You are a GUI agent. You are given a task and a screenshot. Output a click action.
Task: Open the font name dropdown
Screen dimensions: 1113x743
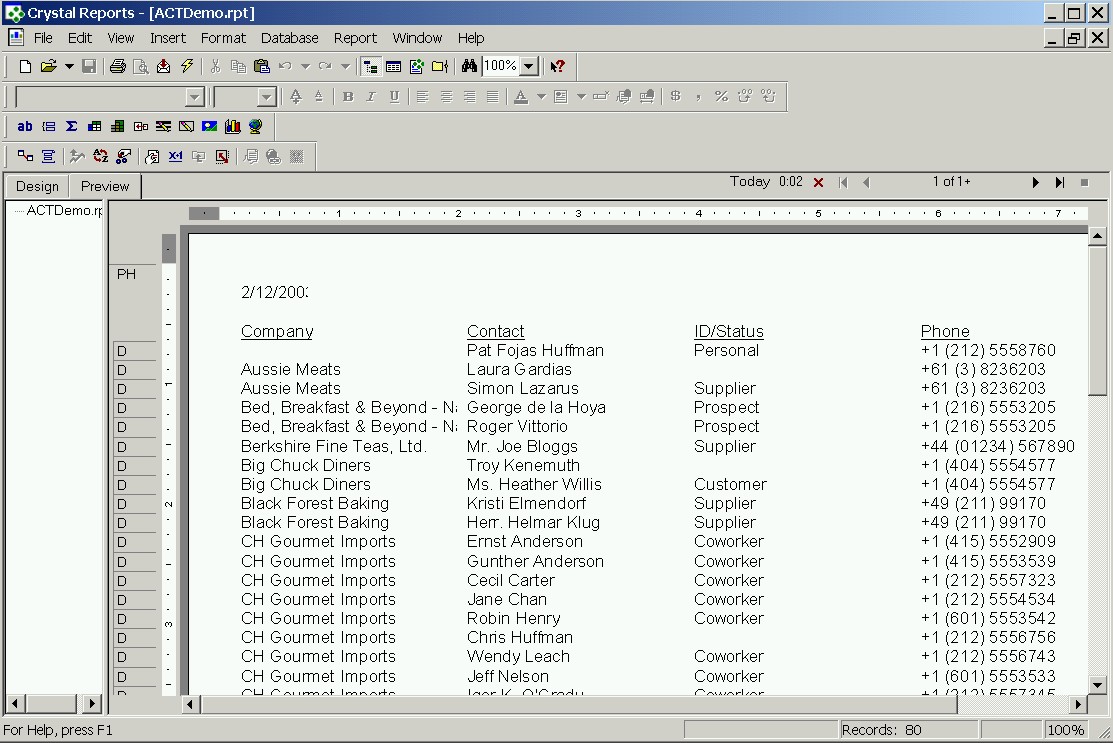pyautogui.click(x=194, y=97)
